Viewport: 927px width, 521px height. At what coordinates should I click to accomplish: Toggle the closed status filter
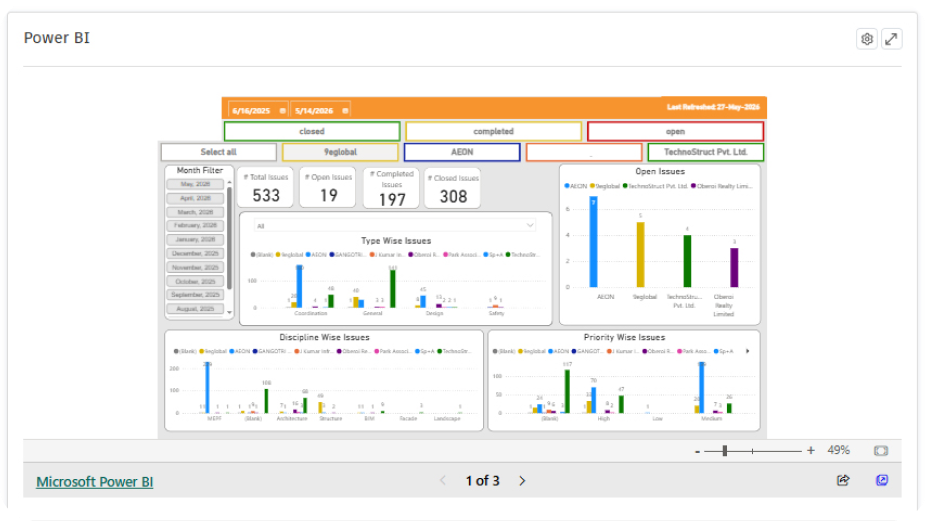coord(312,131)
